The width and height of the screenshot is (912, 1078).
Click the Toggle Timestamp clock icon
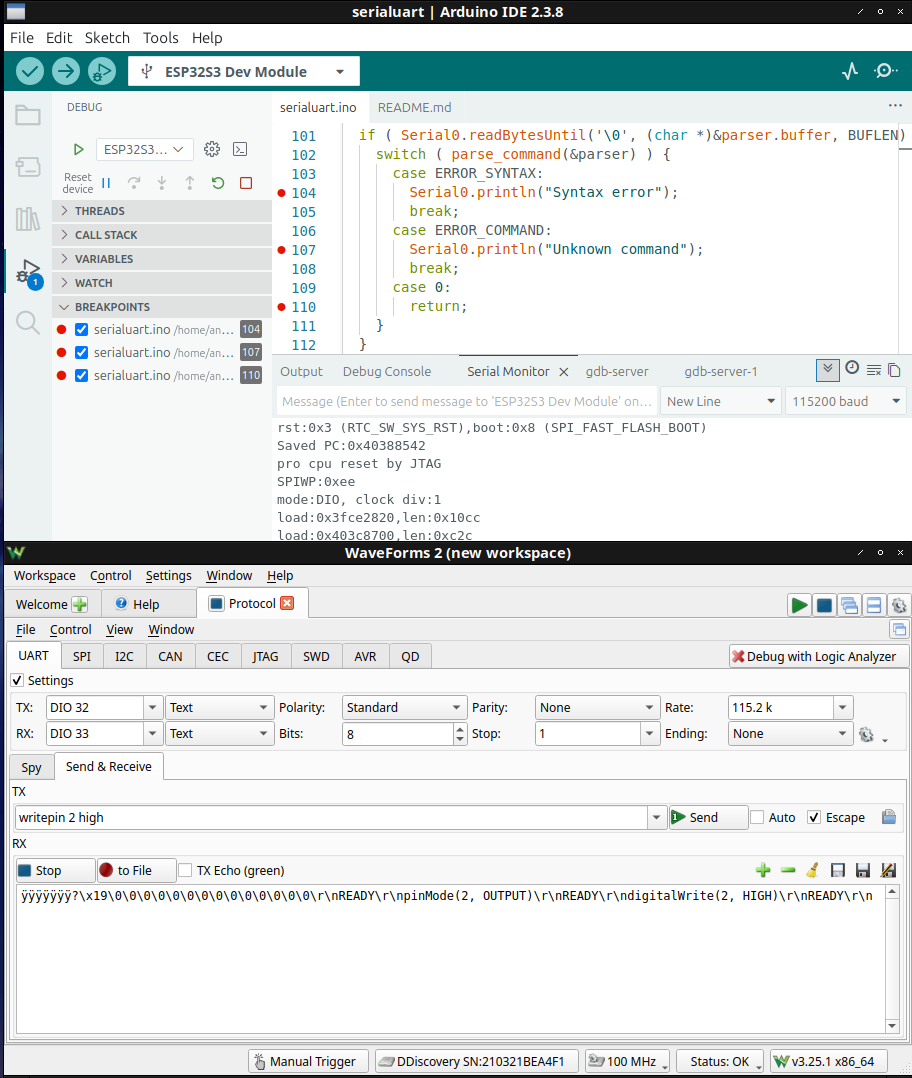(x=852, y=368)
